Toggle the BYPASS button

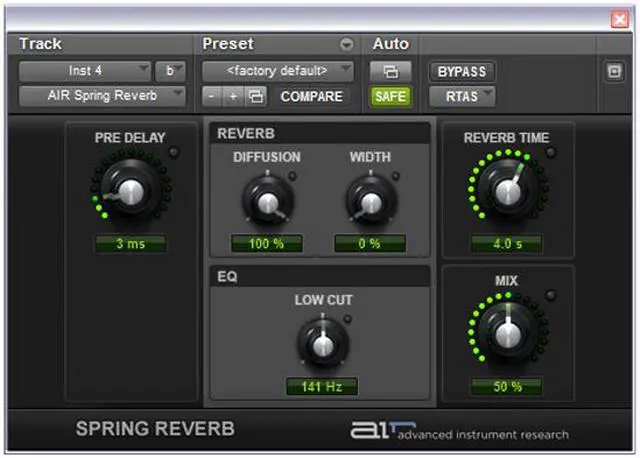[462, 71]
